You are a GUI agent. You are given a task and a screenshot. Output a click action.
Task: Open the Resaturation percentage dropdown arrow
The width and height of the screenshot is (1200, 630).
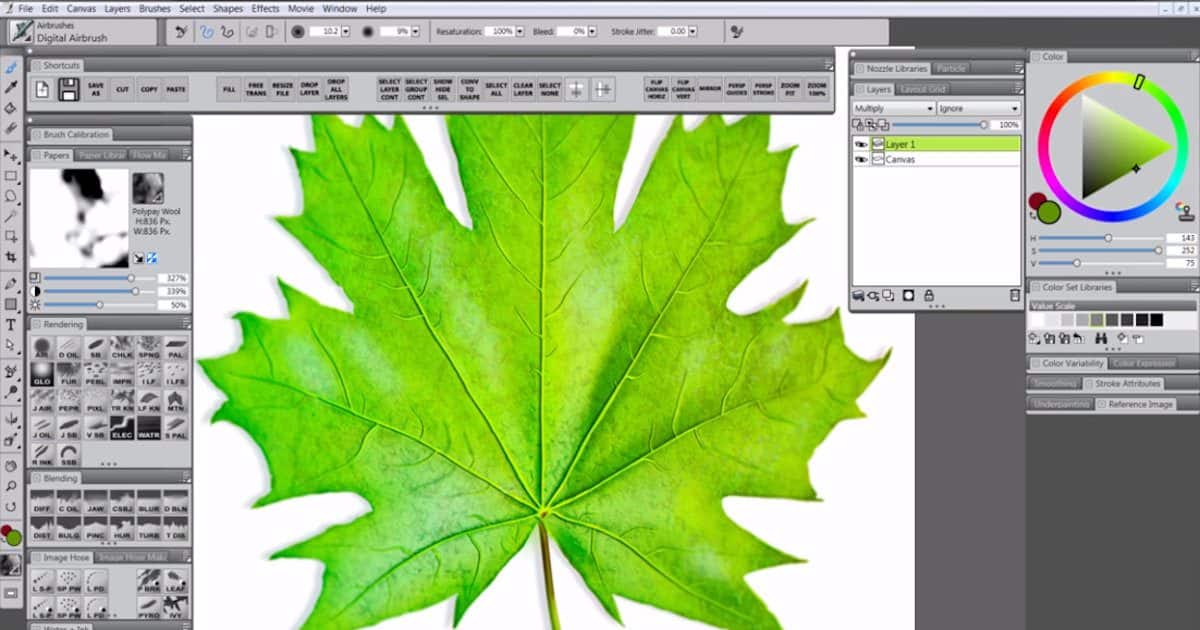coord(521,32)
